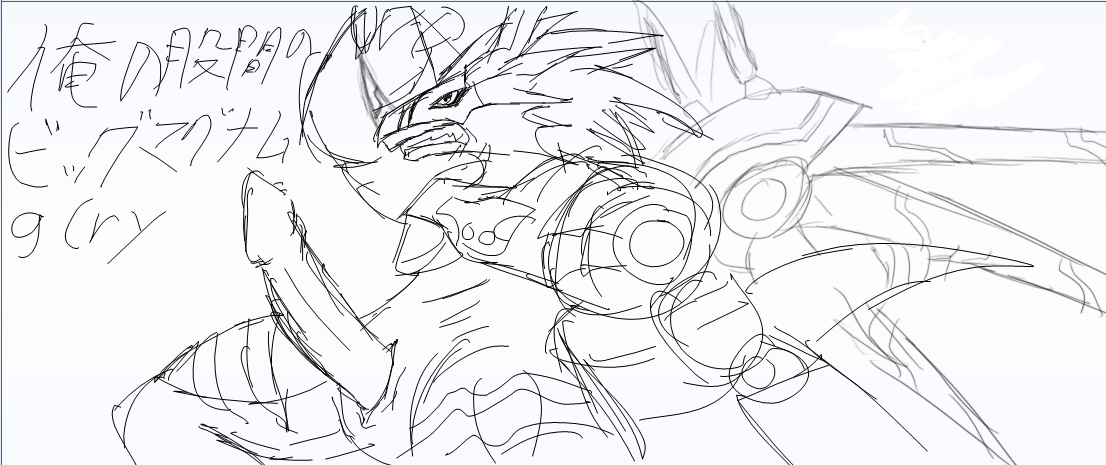This screenshot has width=1106, height=465.
Task: Click the dragon's eye in the sketch
Action: tap(447, 99)
